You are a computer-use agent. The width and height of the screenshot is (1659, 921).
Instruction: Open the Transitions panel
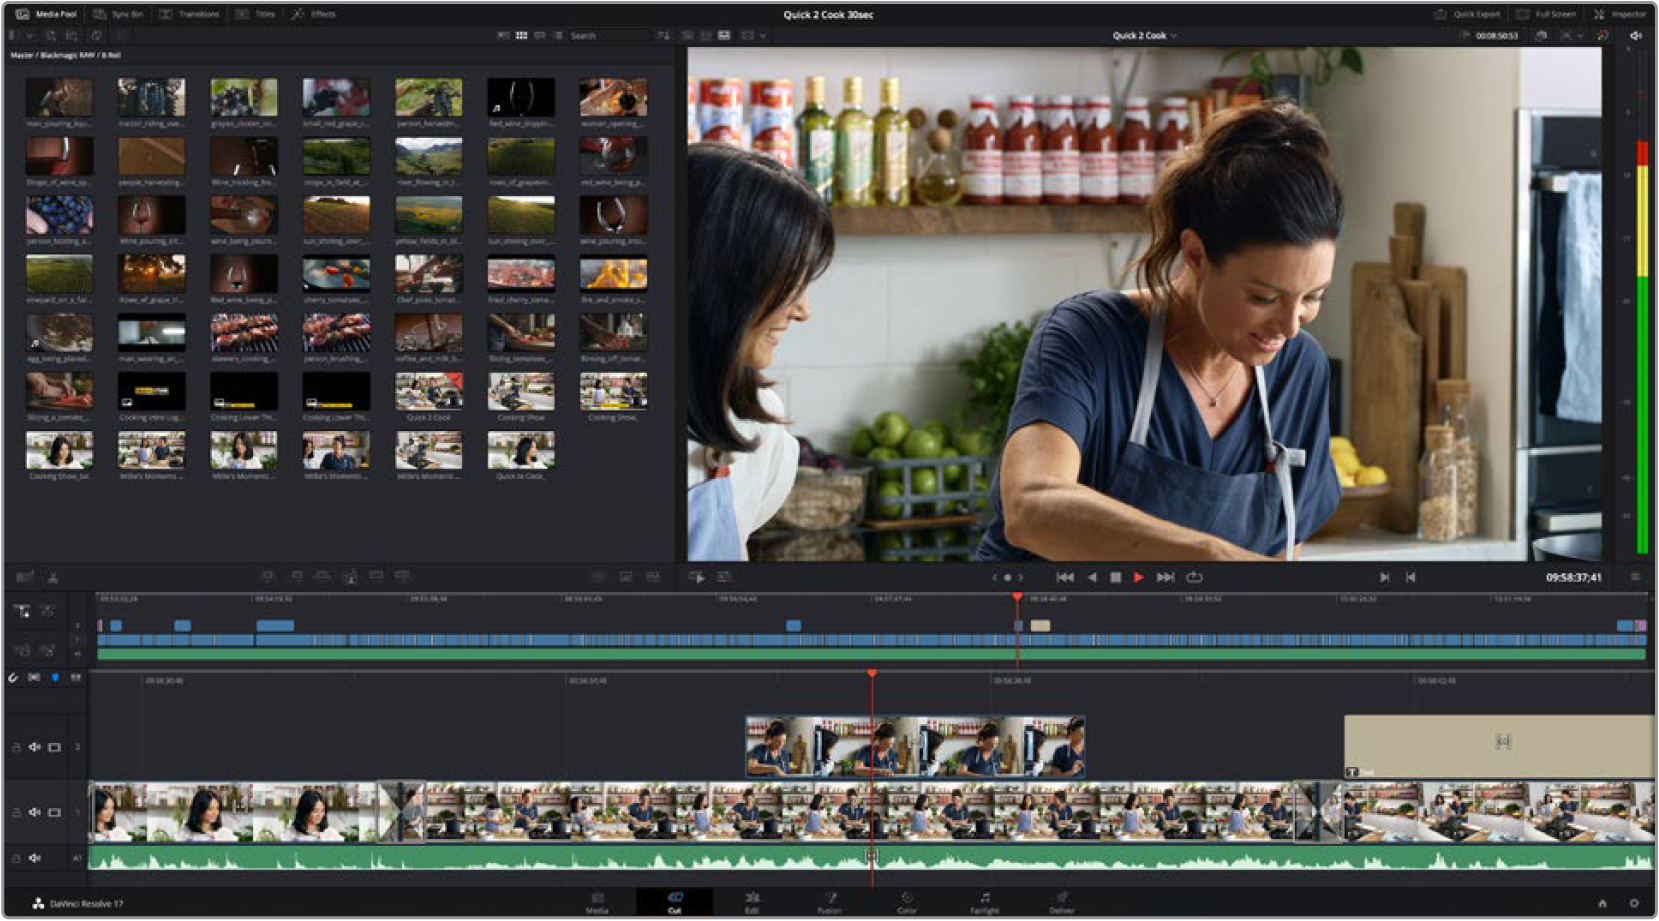pyautogui.click(x=190, y=14)
